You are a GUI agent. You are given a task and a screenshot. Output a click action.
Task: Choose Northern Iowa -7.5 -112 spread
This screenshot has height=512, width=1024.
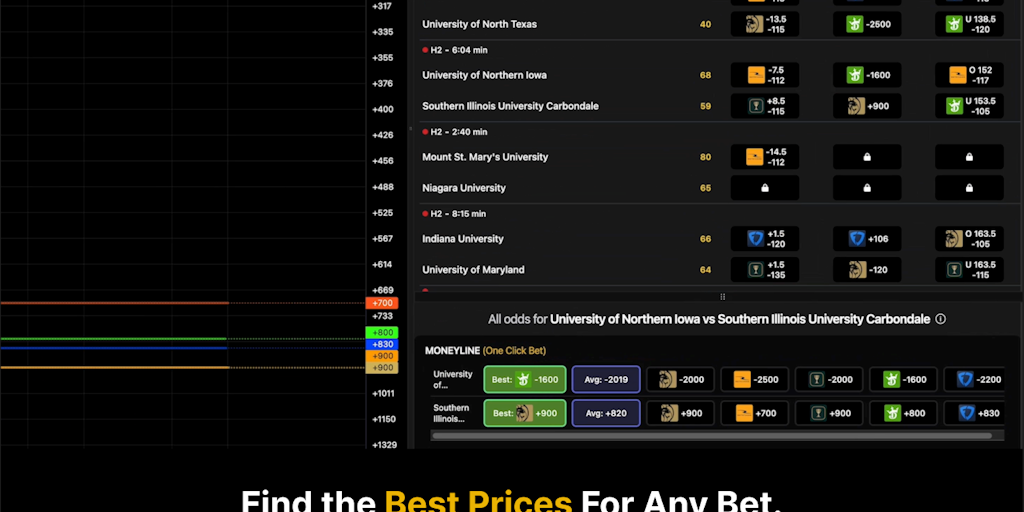tap(765, 75)
